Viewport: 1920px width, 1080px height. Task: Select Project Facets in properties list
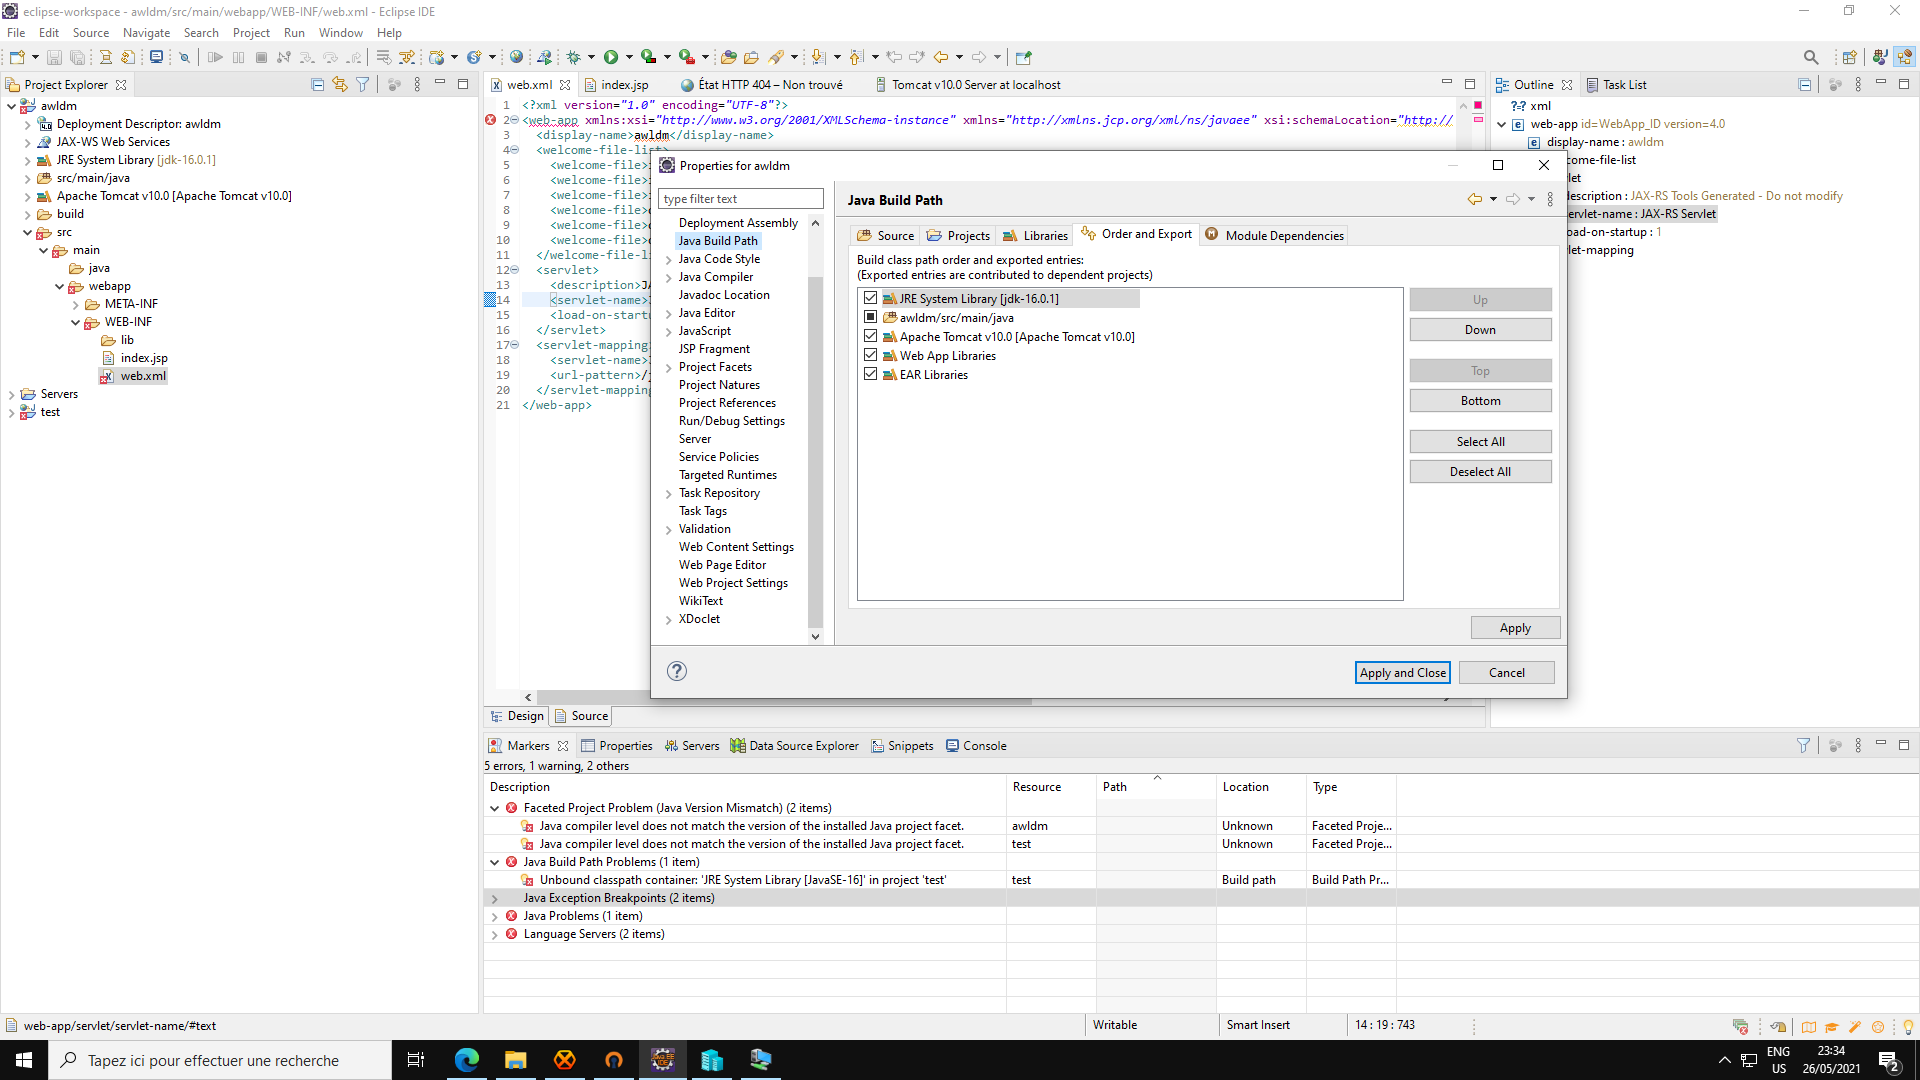[714, 367]
